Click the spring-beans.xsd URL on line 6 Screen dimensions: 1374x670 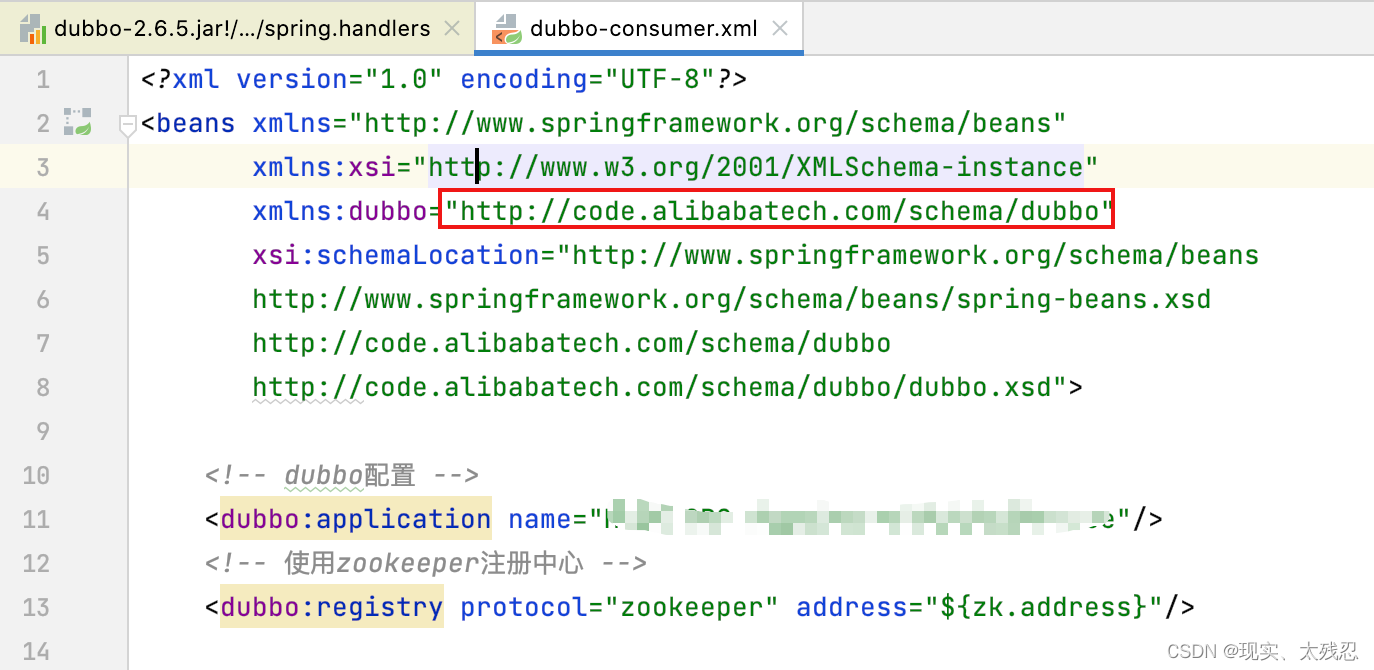(x=730, y=299)
